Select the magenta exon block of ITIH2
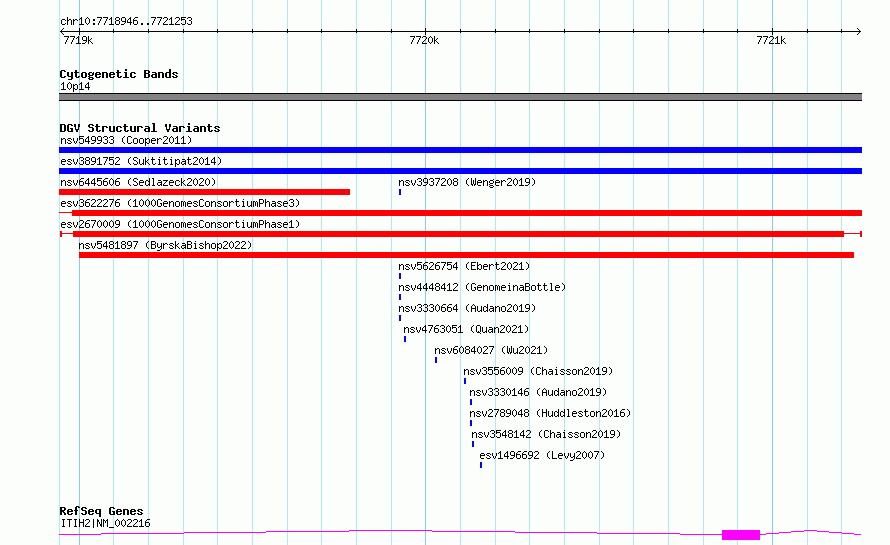Screen dimensions: 890x545 (x=741, y=535)
